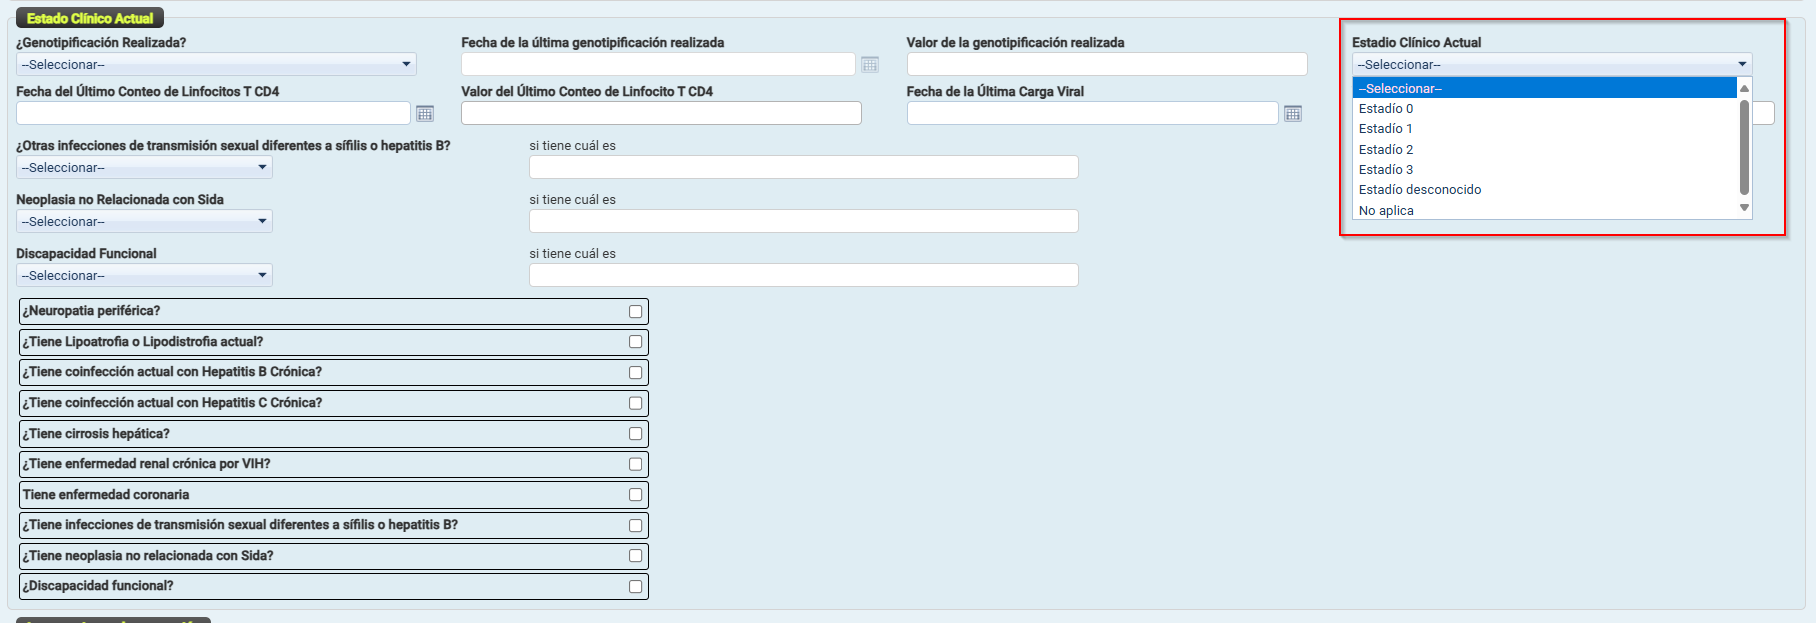Open calendar for last viral load date
The height and width of the screenshot is (623, 1816).
click(x=1292, y=114)
